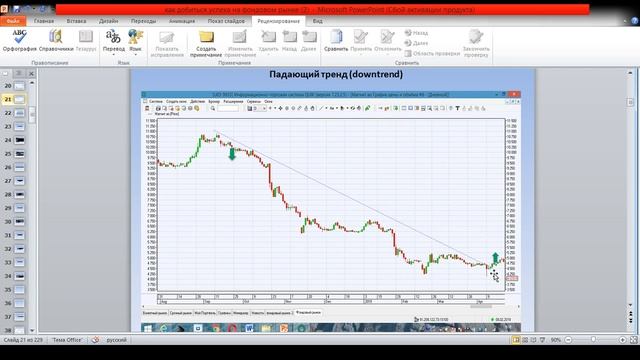Click the Принять accept change button

click(361, 41)
